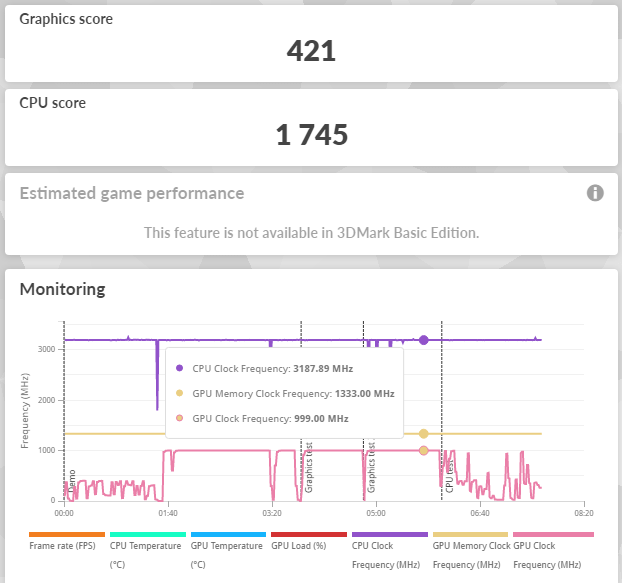Click the purple CPU clock data point
The image size is (622, 583).
[x=423, y=340]
